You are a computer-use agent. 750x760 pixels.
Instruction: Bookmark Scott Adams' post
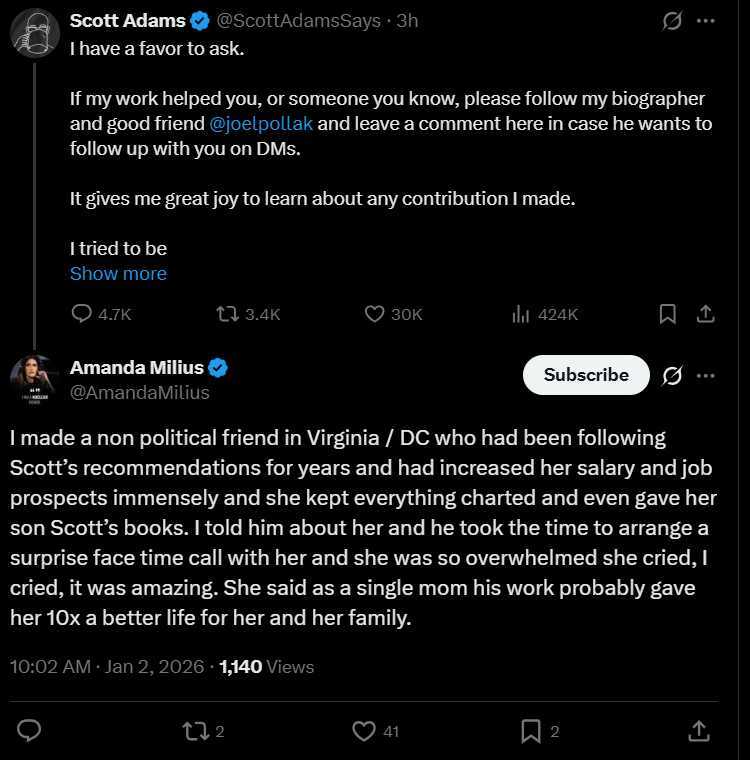click(667, 314)
